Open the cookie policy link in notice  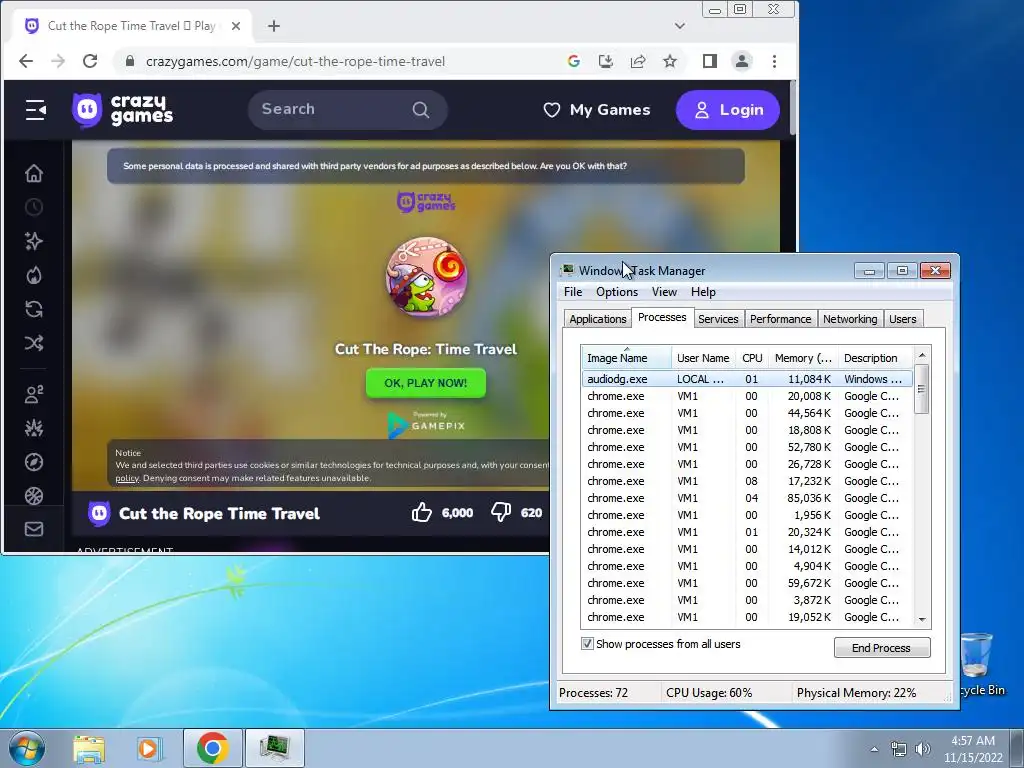(127, 478)
